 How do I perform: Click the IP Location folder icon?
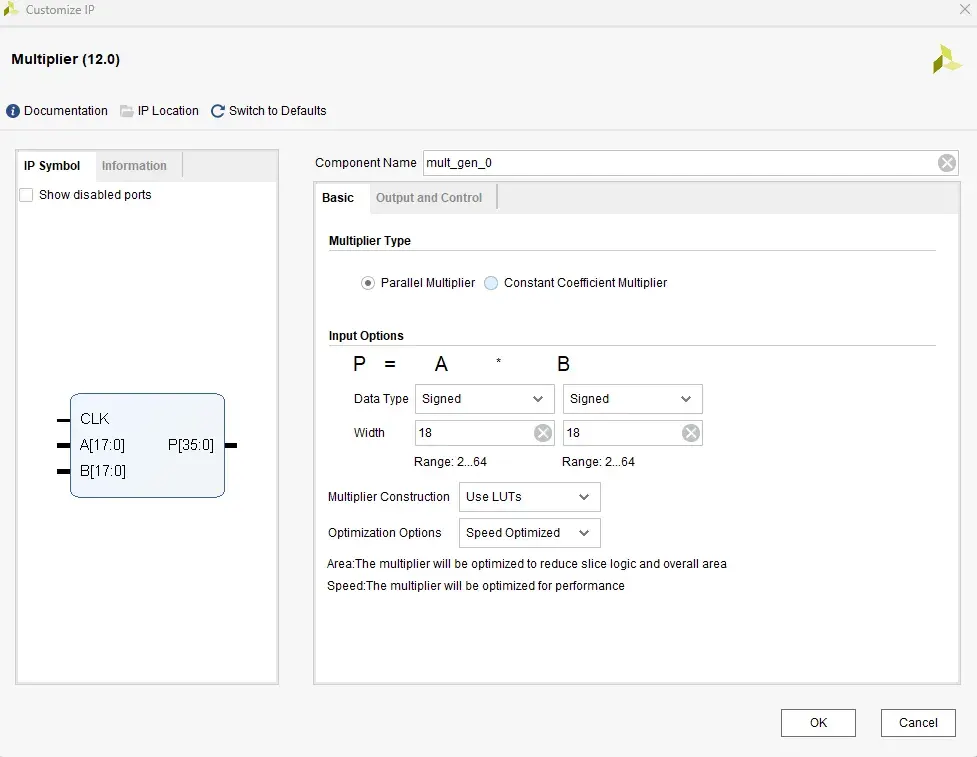pyautogui.click(x=126, y=111)
